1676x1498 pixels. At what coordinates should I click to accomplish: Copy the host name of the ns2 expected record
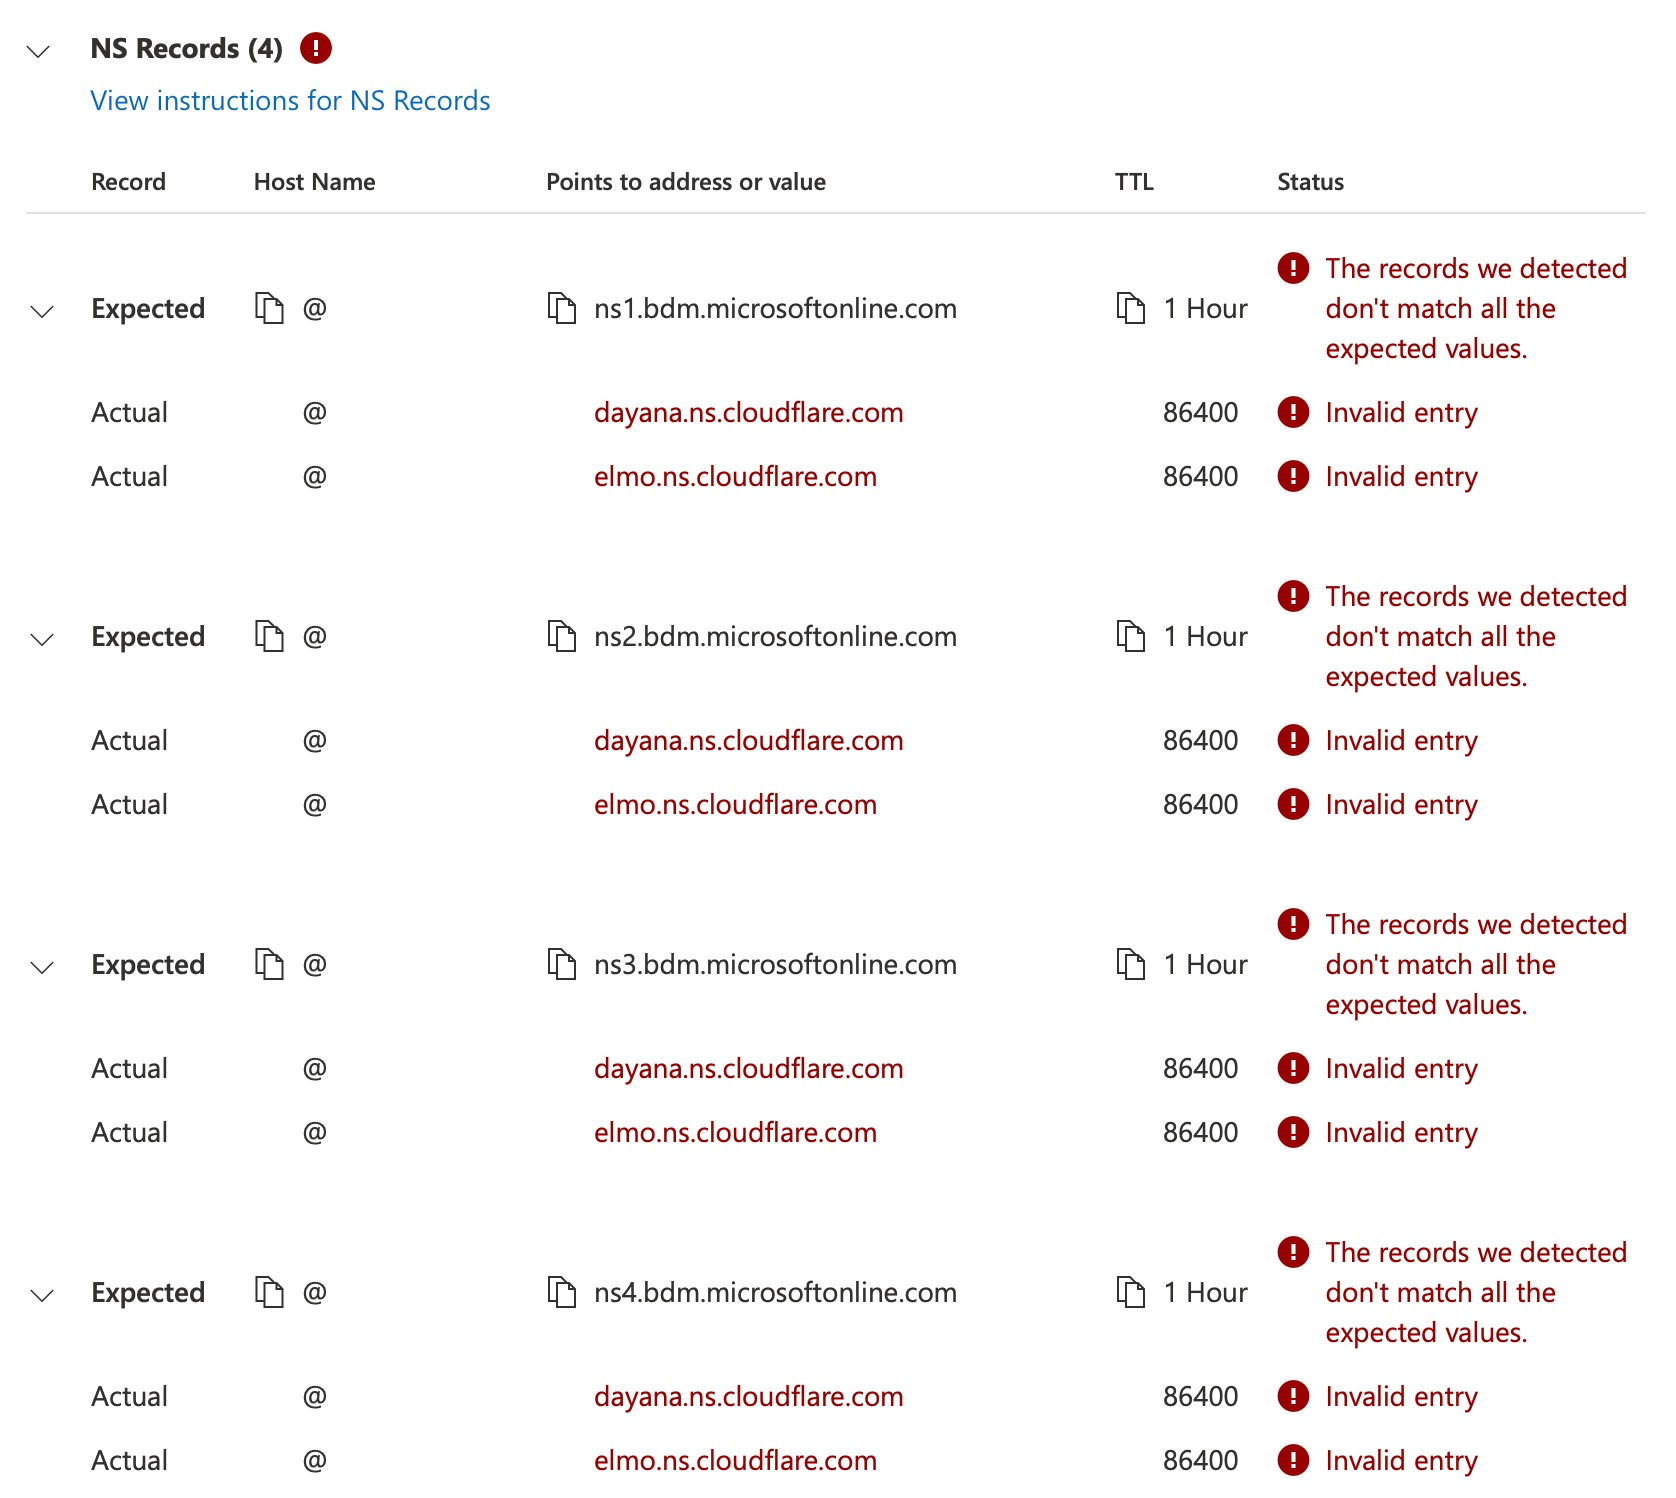point(268,636)
